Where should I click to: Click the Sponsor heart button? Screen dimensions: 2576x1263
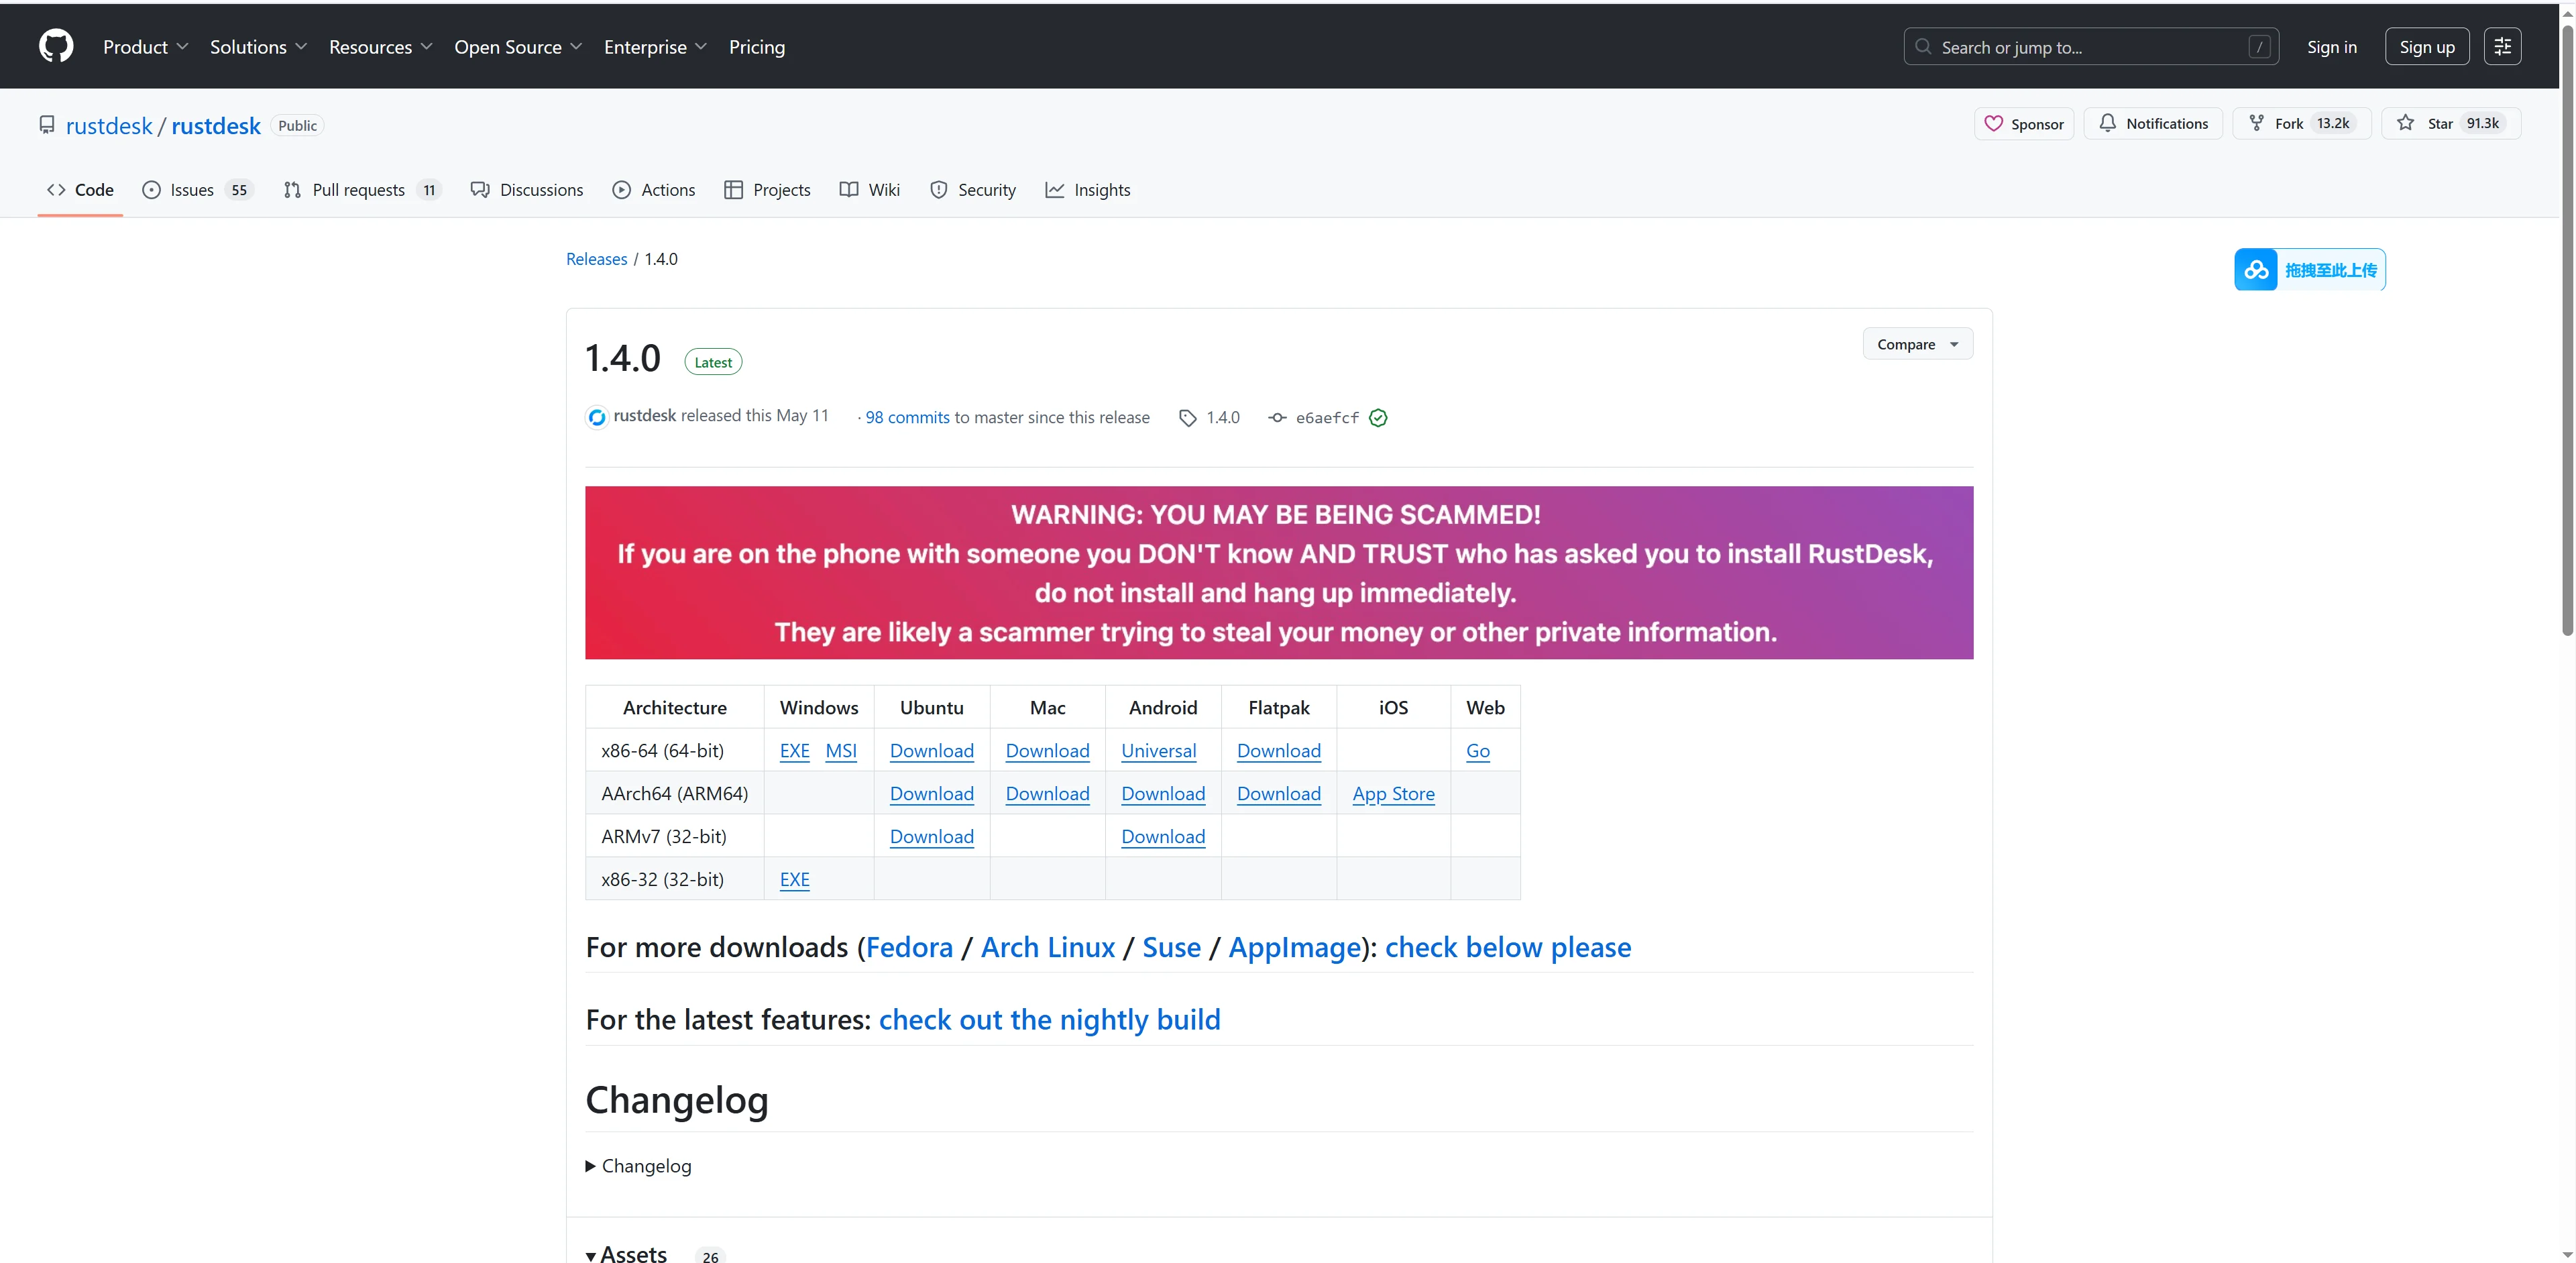coord(2024,124)
